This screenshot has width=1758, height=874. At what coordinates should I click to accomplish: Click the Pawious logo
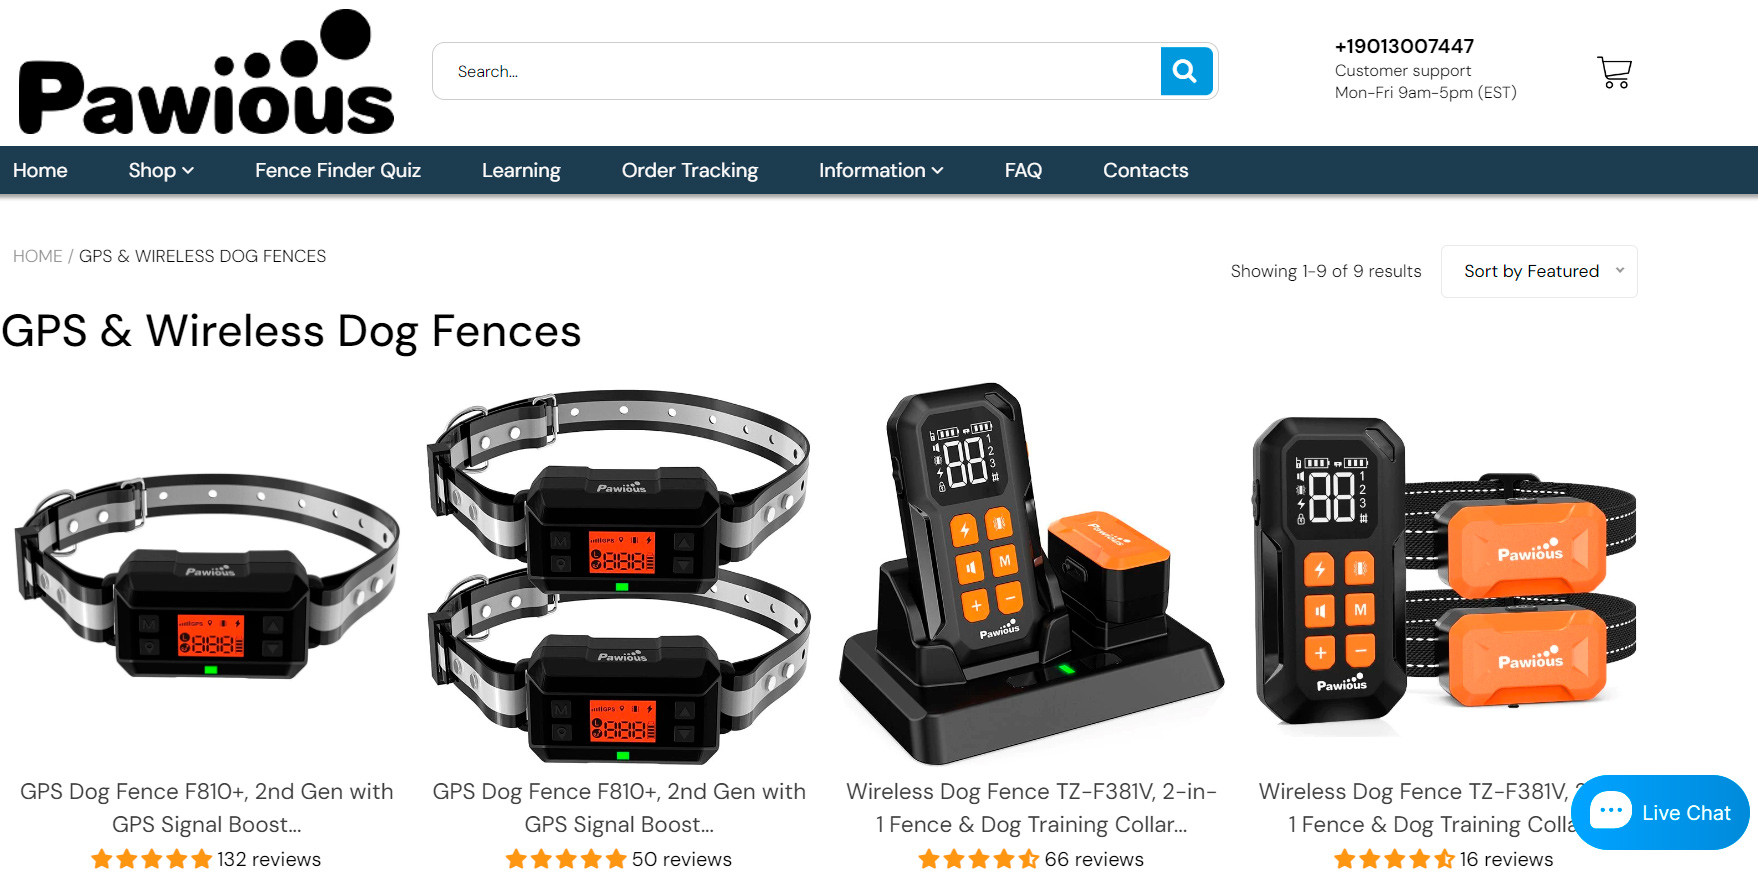[206, 72]
